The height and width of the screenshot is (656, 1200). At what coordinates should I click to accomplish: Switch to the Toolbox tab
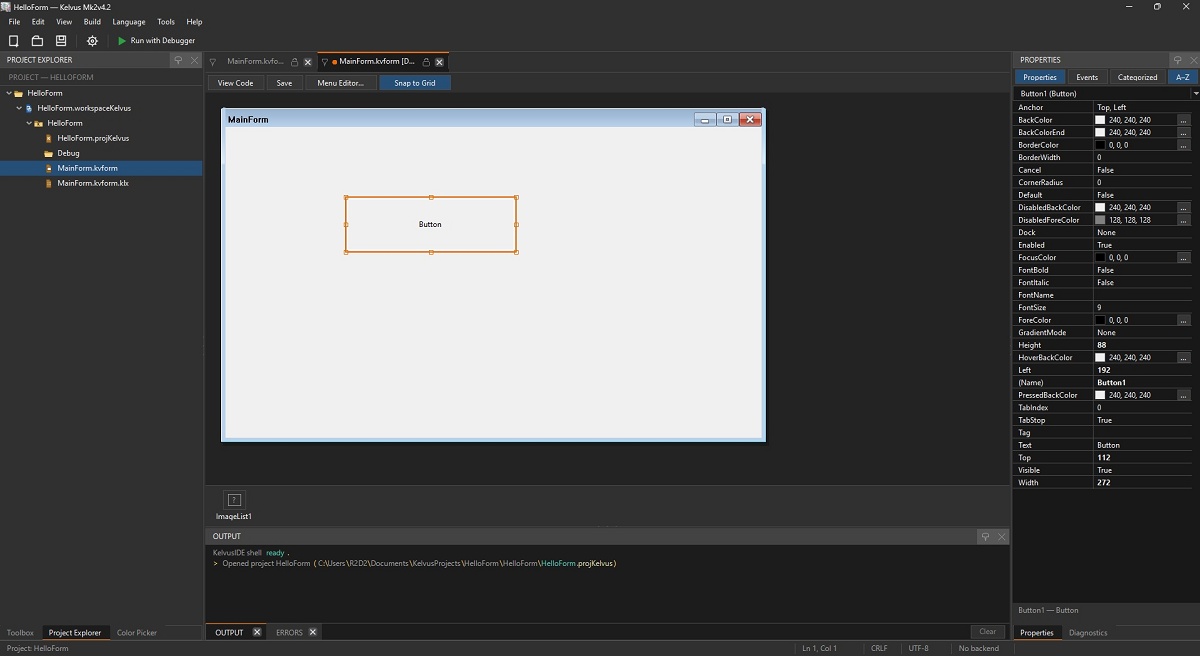20,632
